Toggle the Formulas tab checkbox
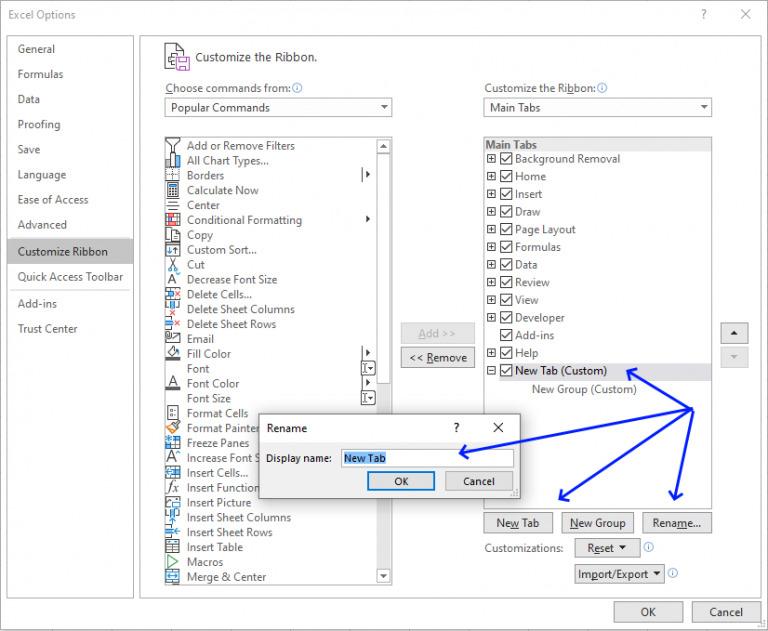Viewport: 768px width, 631px height. point(506,247)
